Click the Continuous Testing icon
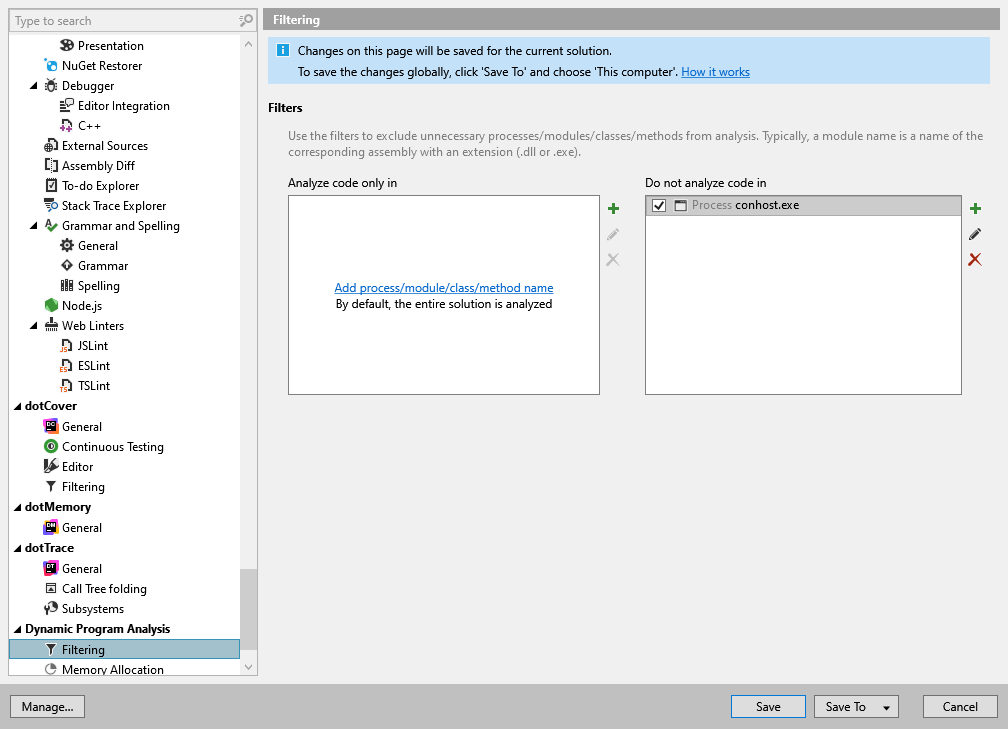Viewport: 1008px width, 729px height. [51, 446]
